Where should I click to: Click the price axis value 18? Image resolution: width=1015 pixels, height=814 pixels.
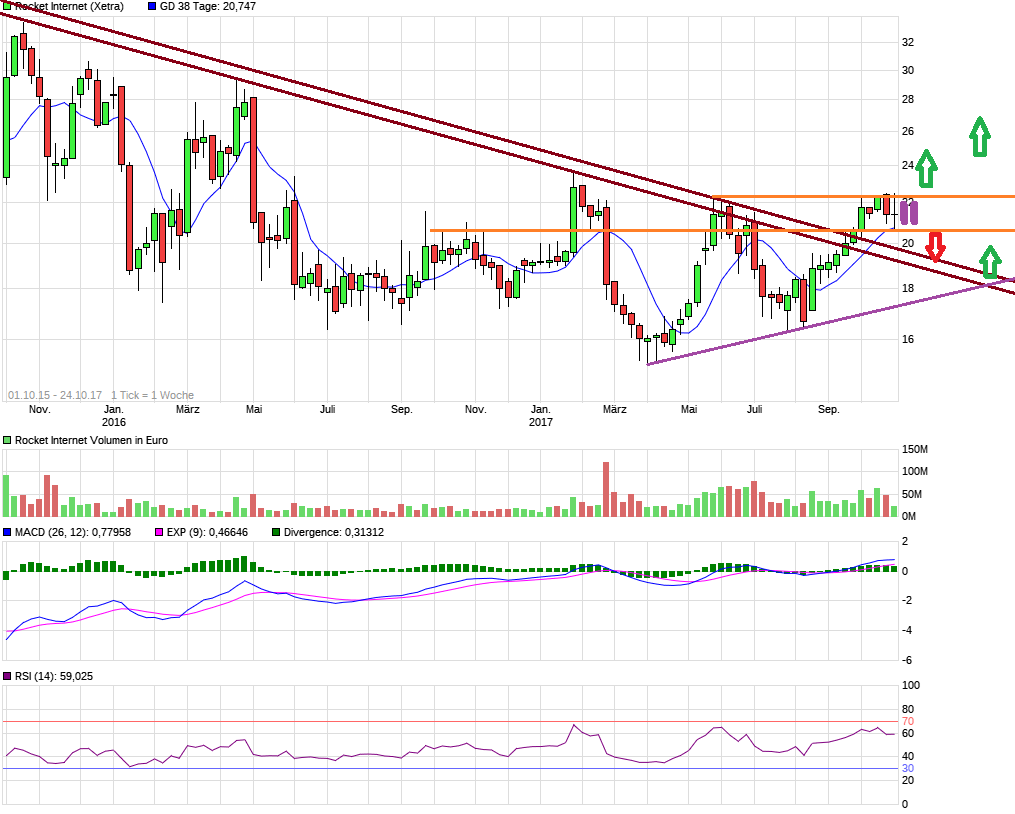(908, 288)
